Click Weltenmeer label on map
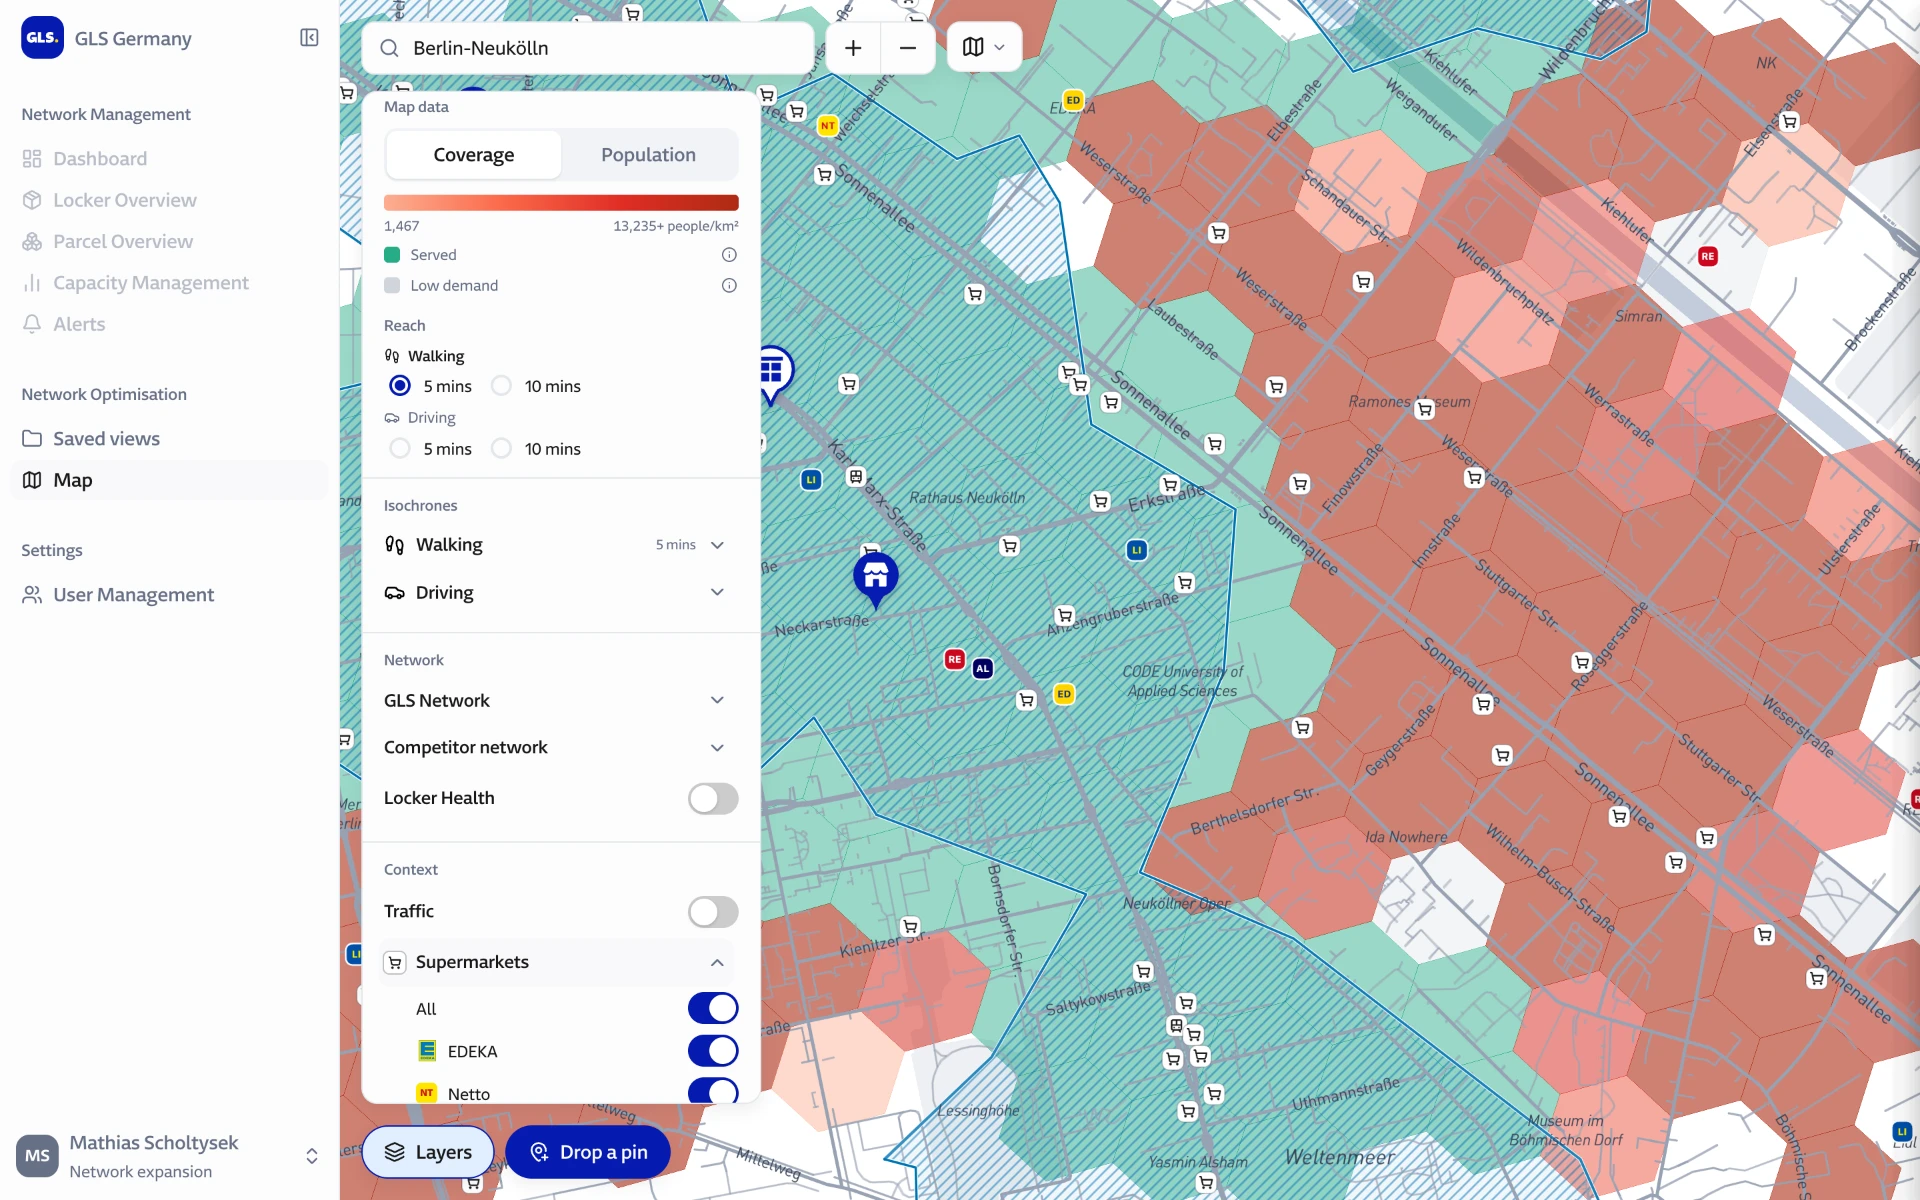Screen dimensions: 1920x1200 point(1340,1157)
